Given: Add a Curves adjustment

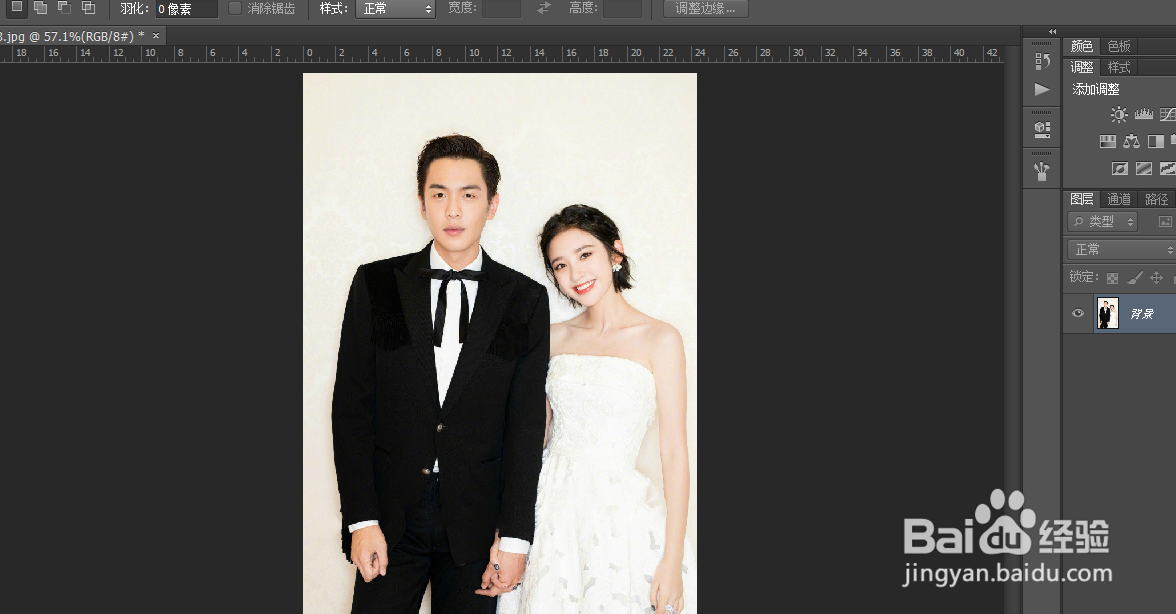Looking at the screenshot, I should [1168, 115].
